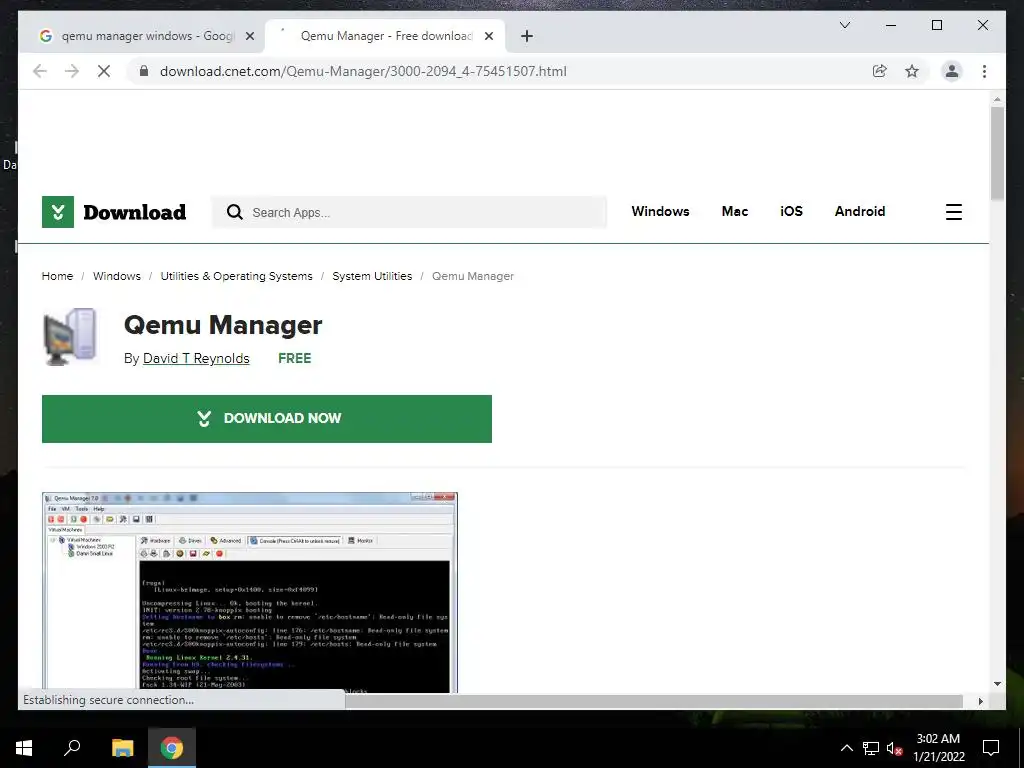This screenshot has height=768, width=1024.
Task: Click the green Download logo icon
Action: pyautogui.click(x=57, y=212)
